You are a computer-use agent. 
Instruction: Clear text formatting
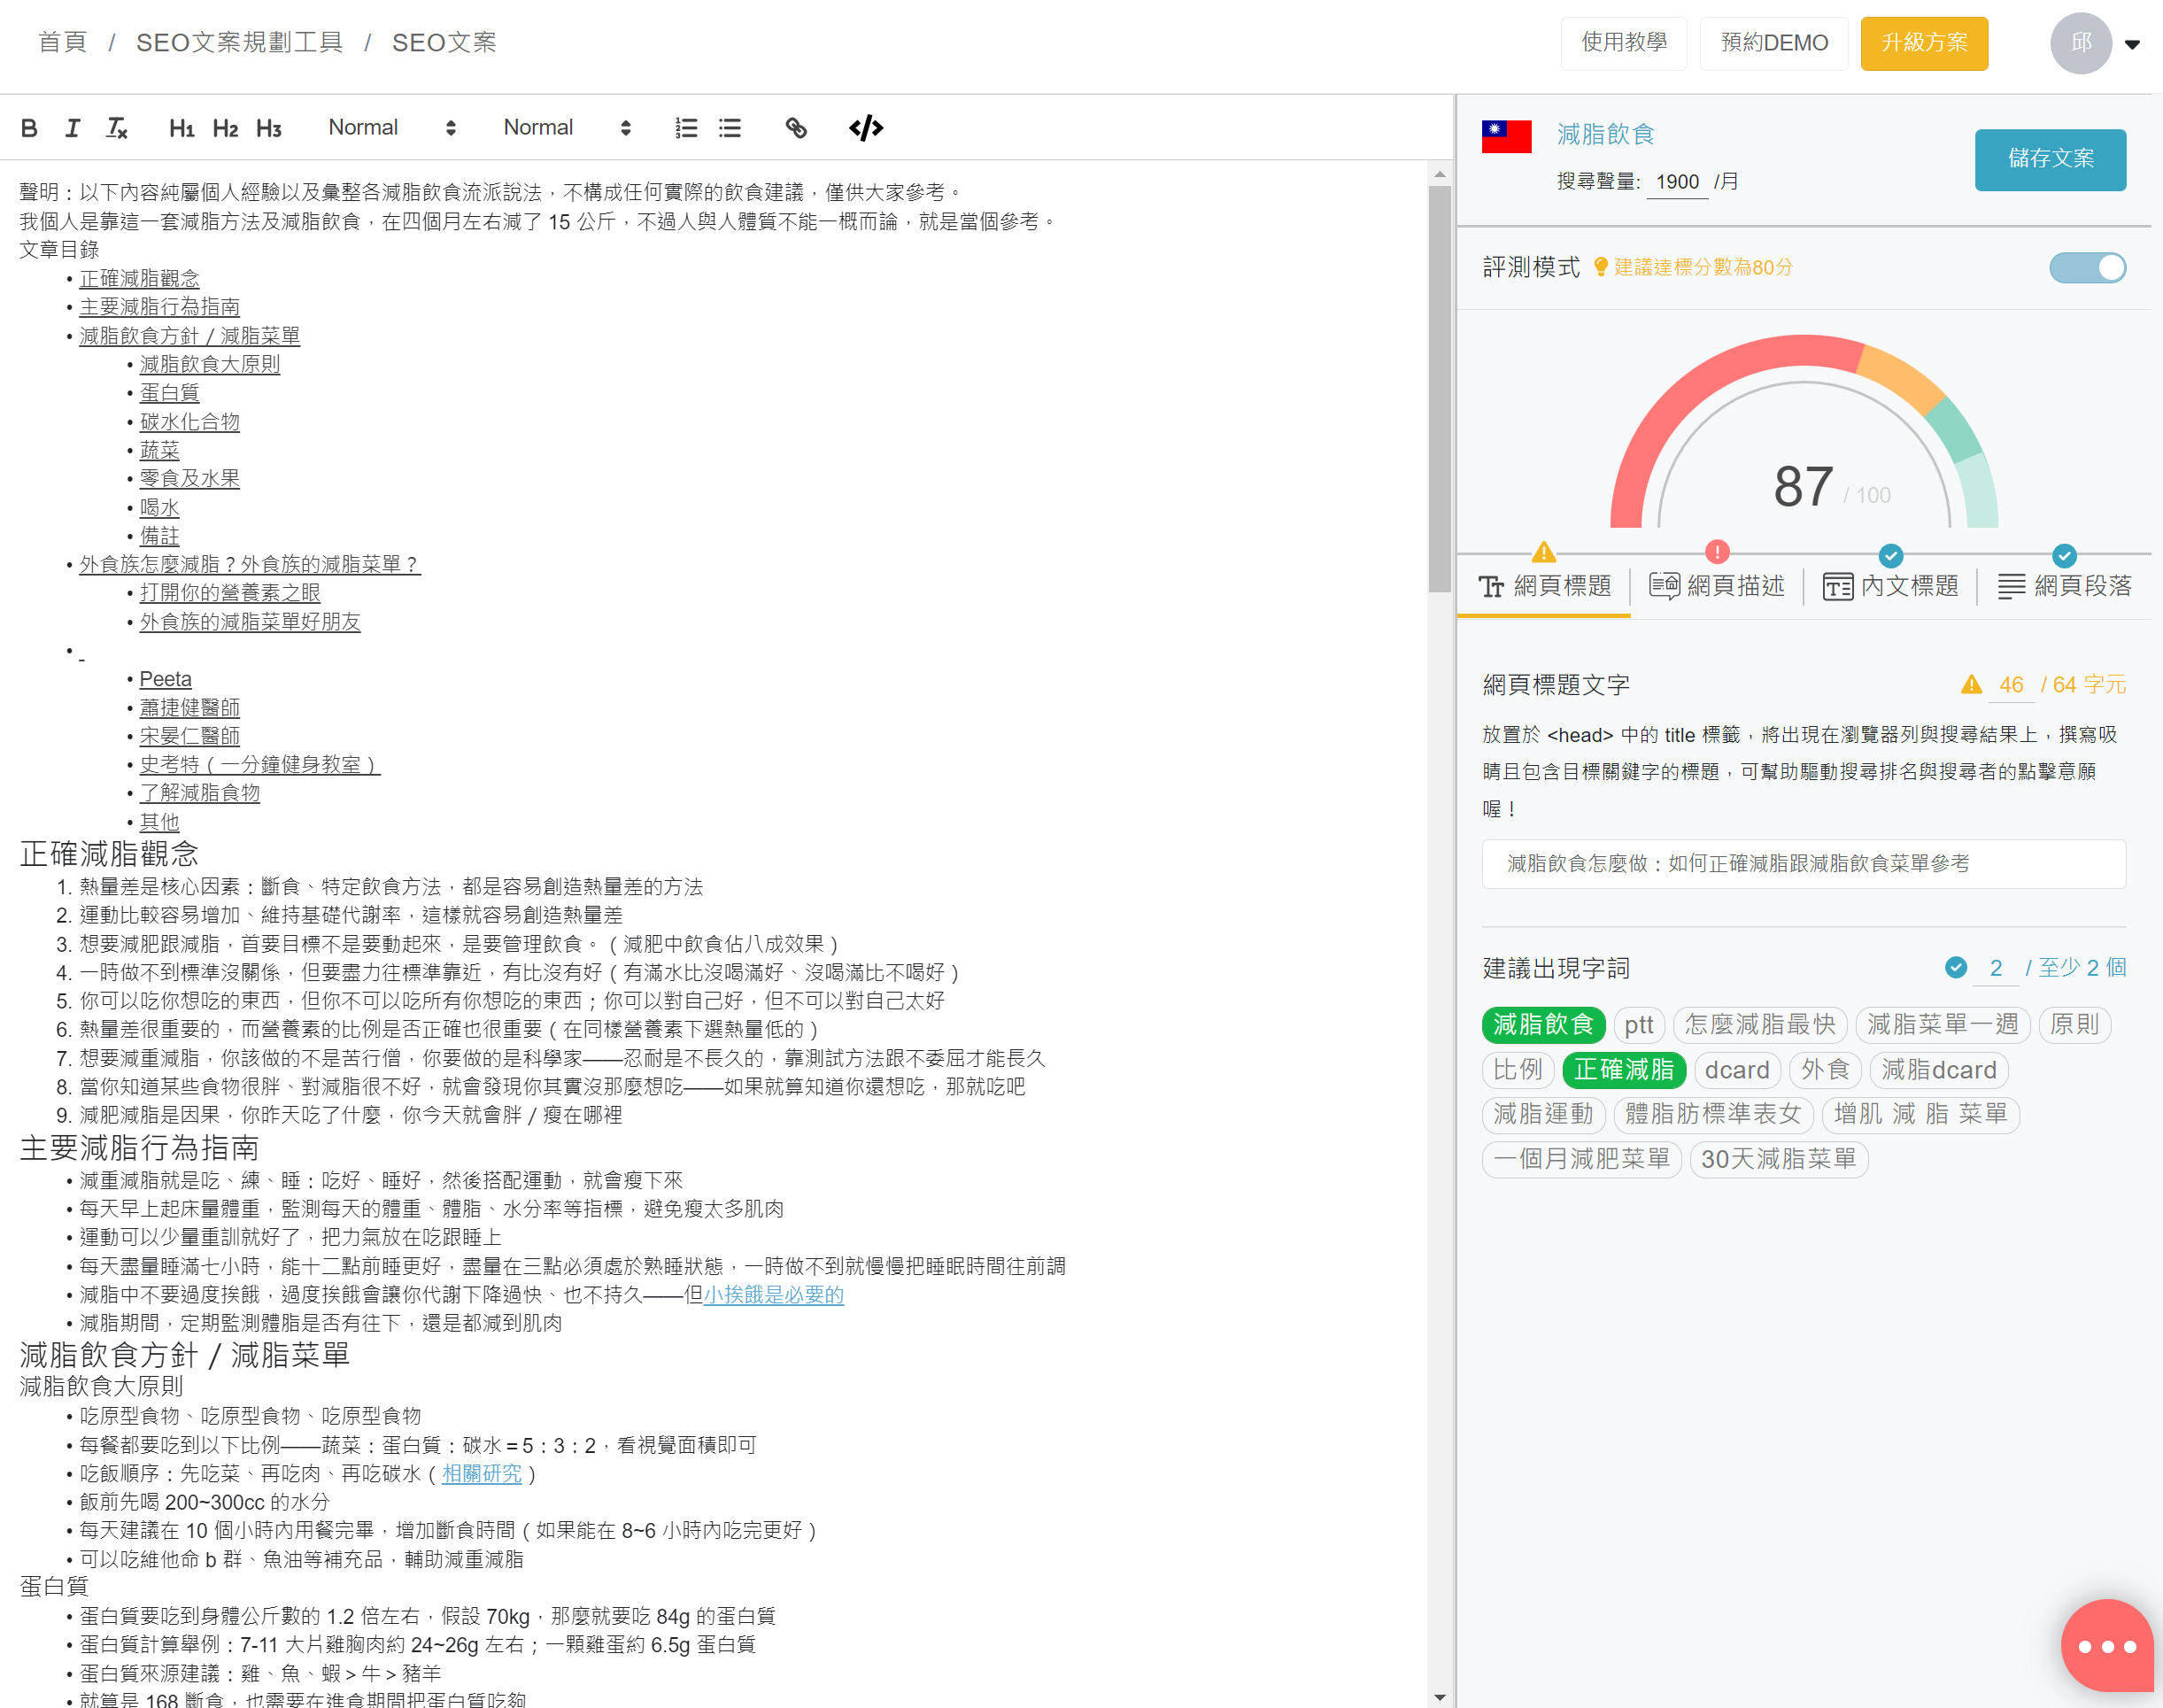(x=117, y=128)
